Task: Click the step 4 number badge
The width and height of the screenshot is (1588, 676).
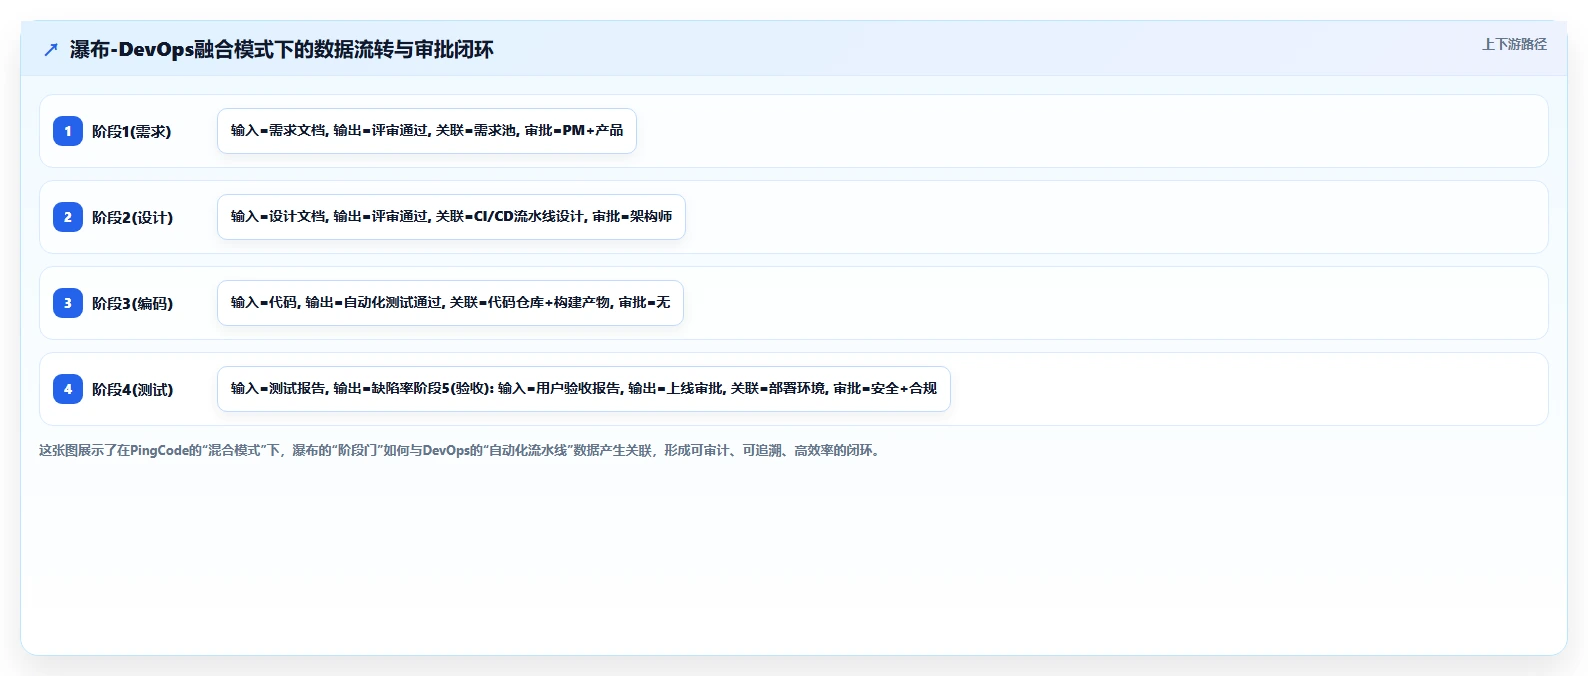Action: click(68, 389)
